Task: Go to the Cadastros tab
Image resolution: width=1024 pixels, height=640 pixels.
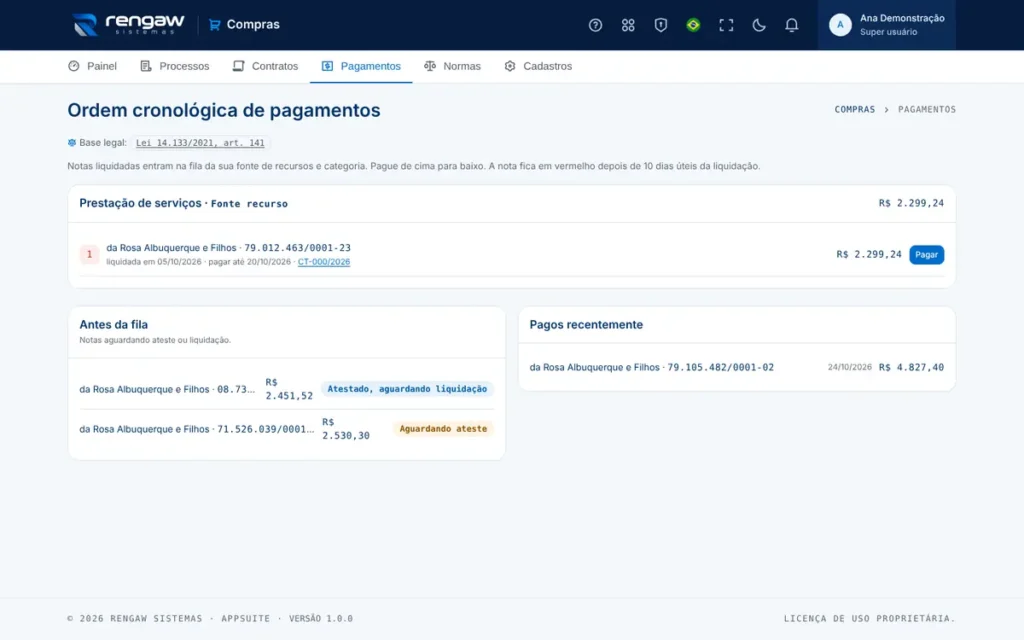Action: pyautogui.click(x=537, y=66)
